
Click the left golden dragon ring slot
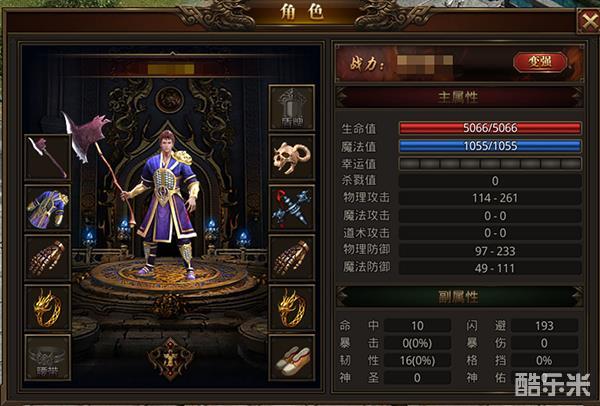47,308
